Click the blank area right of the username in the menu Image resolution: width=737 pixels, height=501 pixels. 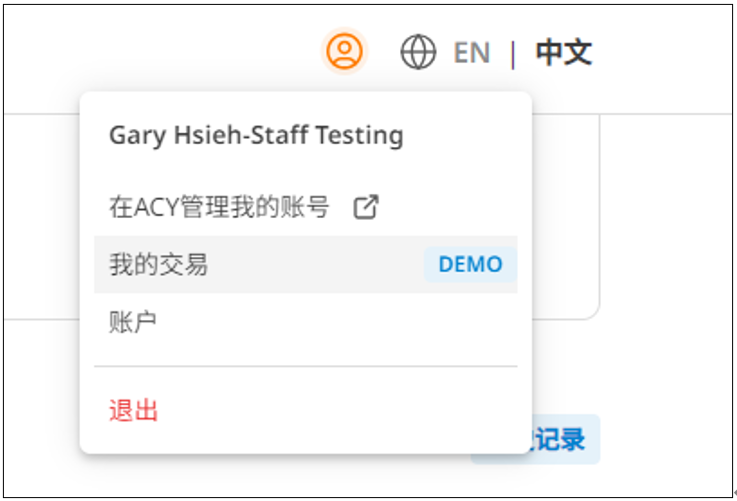tap(465, 135)
